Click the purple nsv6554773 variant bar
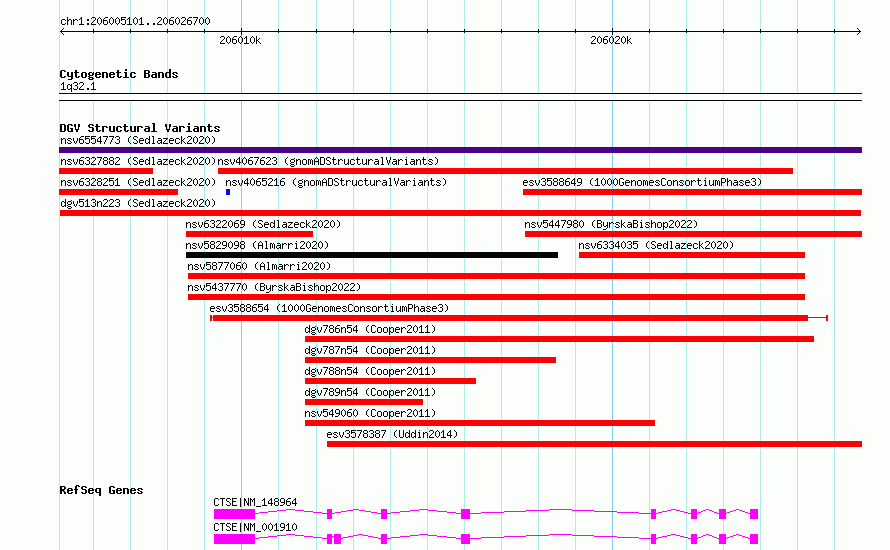The height and width of the screenshot is (550, 890). click(x=460, y=150)
